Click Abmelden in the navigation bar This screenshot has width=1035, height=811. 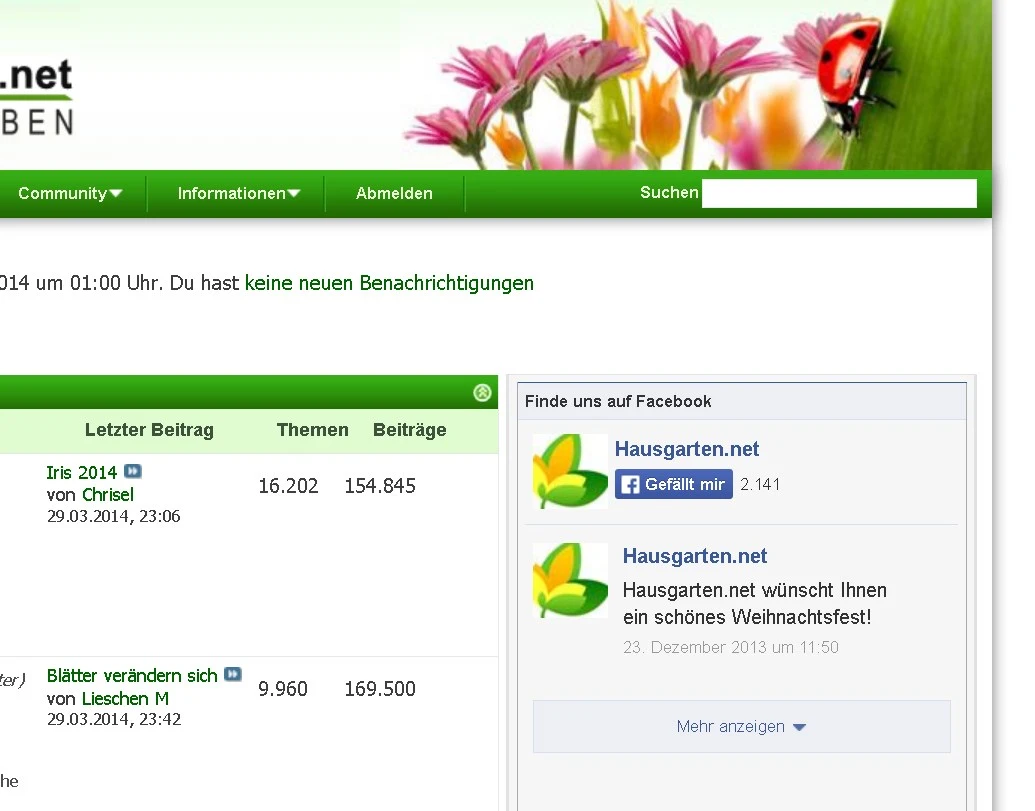tap(394, 194)
